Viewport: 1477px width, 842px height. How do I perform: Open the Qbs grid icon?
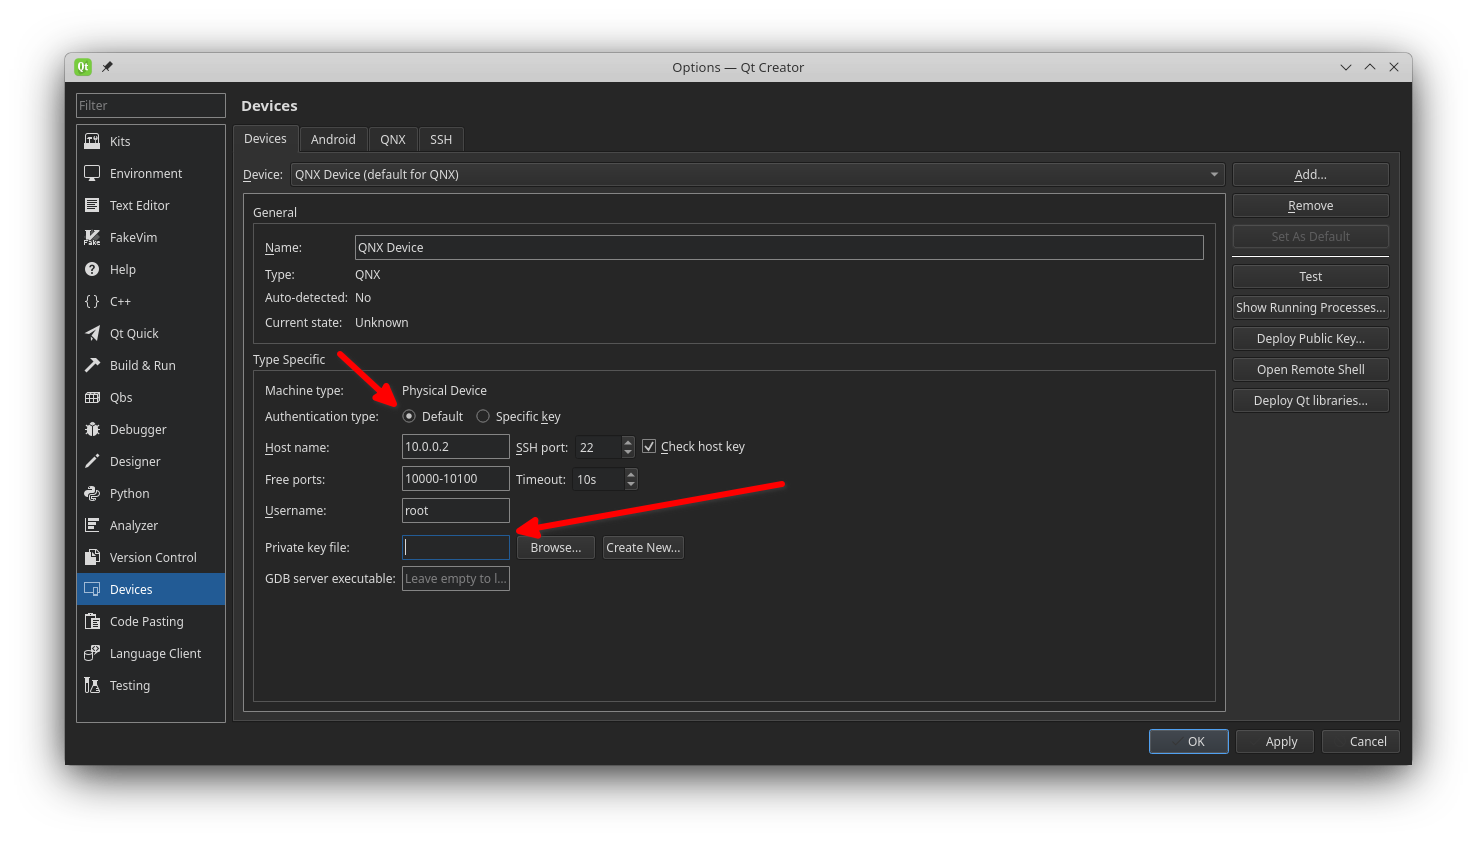pyautogui.click(x=92, y=397)
